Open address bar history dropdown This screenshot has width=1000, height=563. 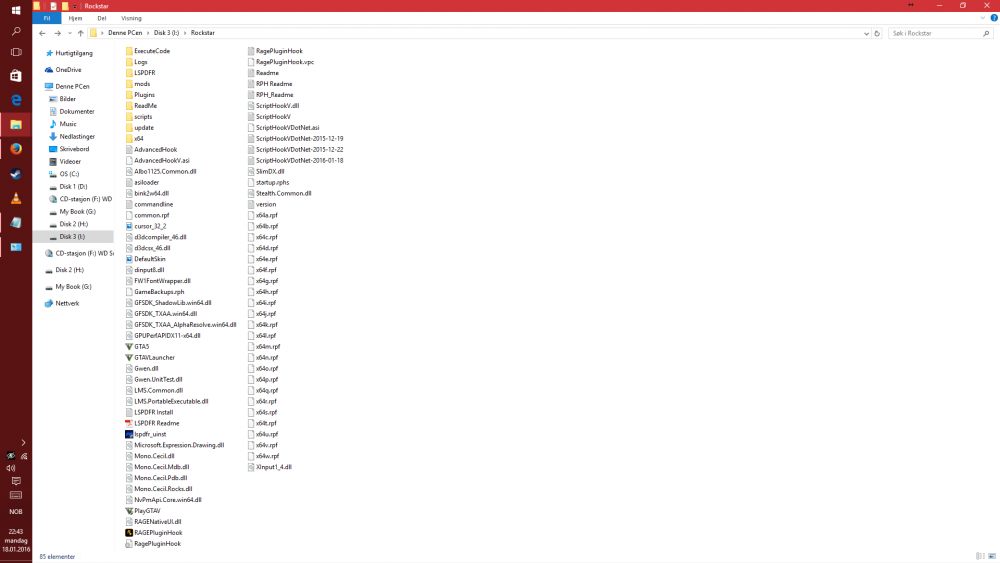[x=866, y=33]
